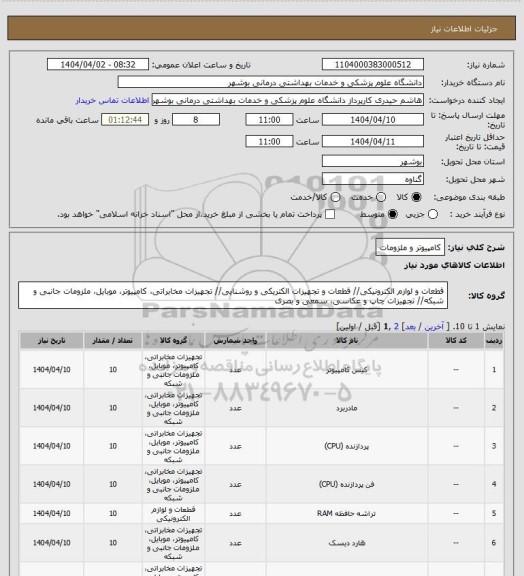Open the اطلاعات تماس خریدار link

(x=112, y=101)
